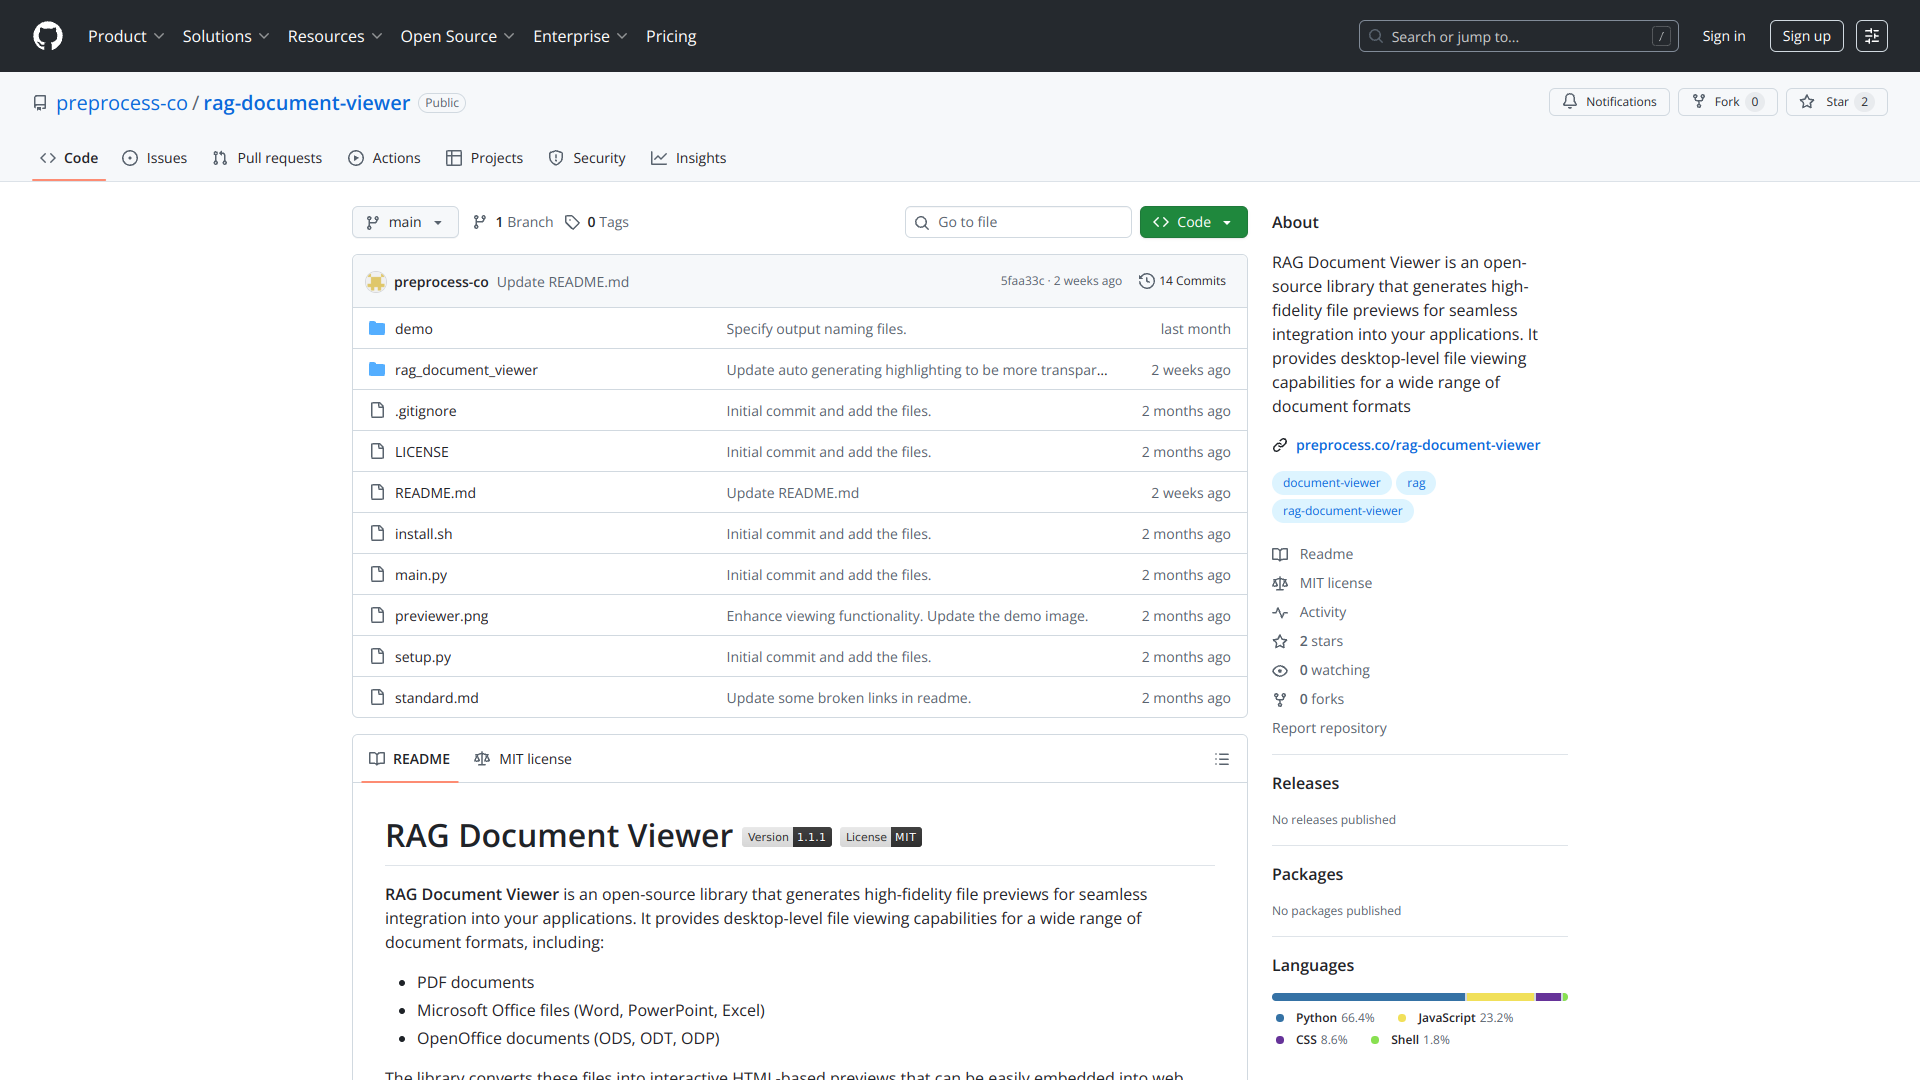Open the Insights tab
This screenshot has width=1920, height=1080.
point(688,158)
